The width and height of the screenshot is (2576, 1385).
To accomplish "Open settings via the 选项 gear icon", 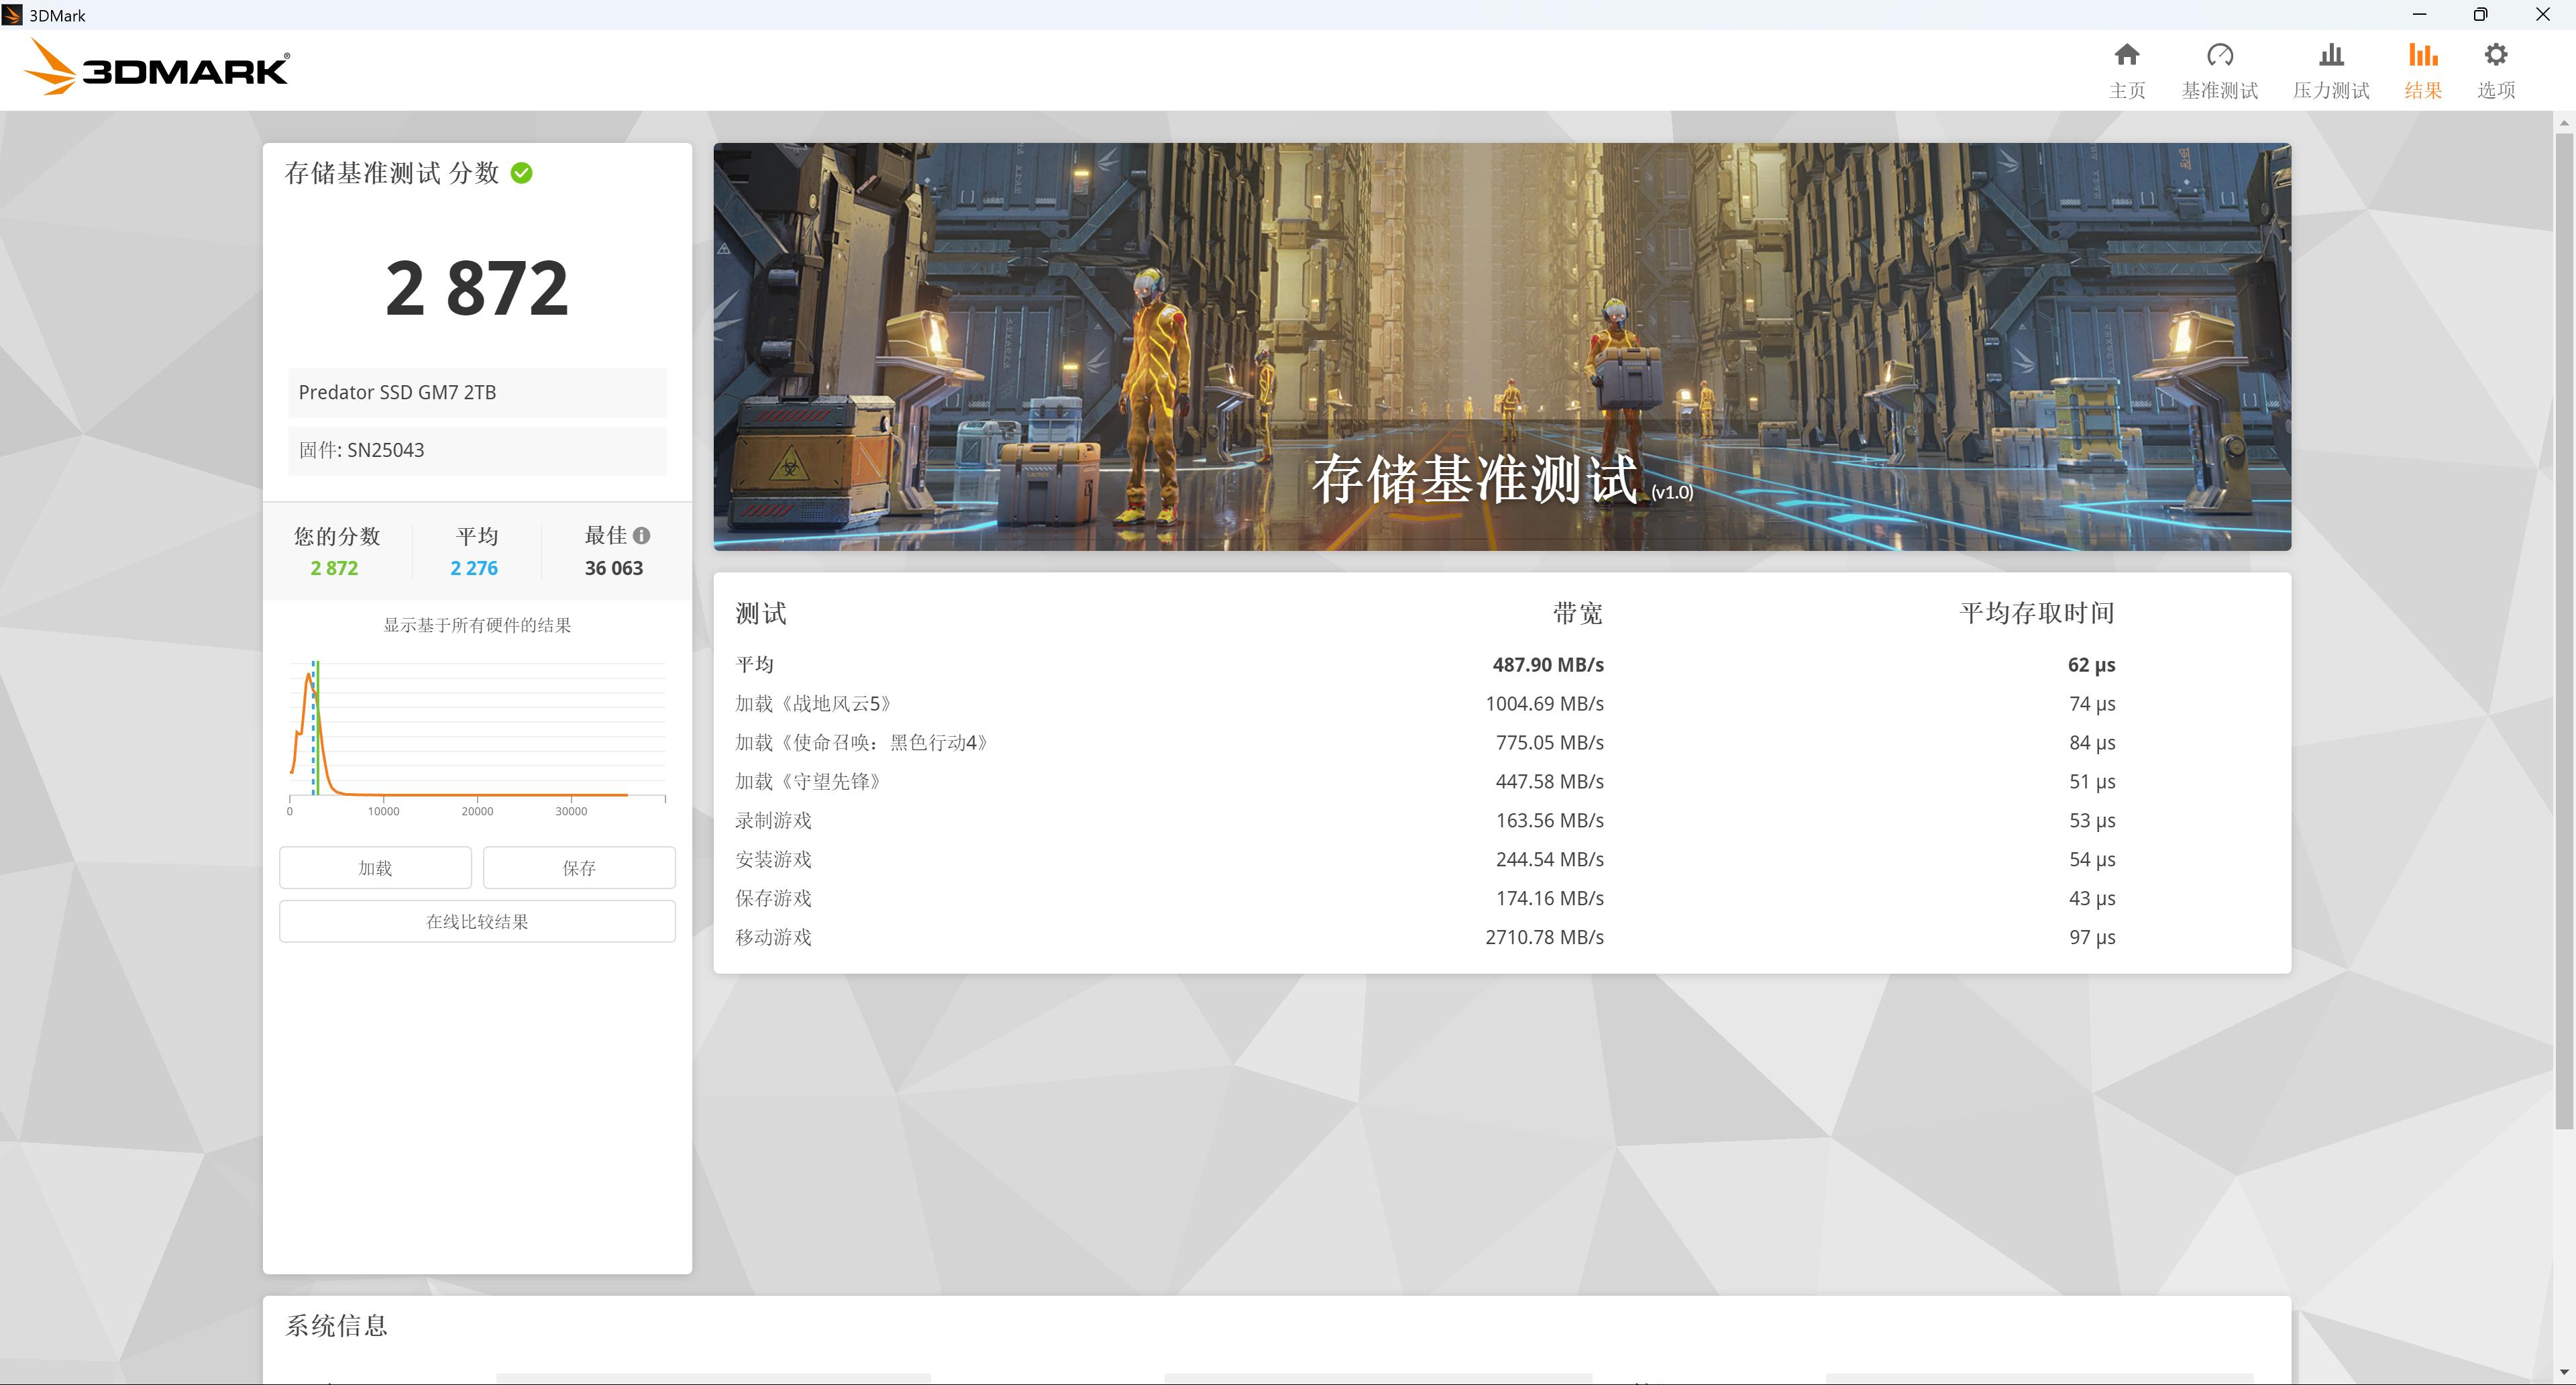I will click(x=2495, y=56).
